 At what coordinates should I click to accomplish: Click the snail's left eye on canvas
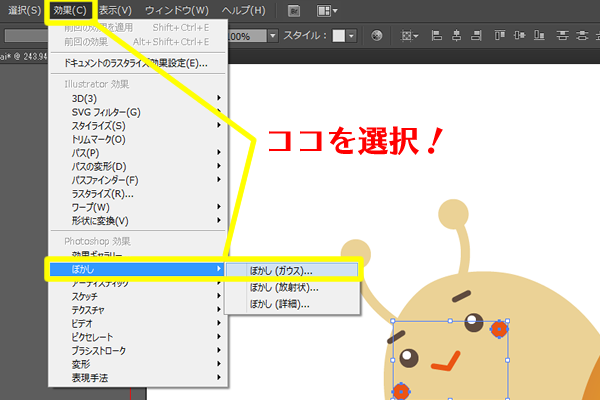(409, 357)
